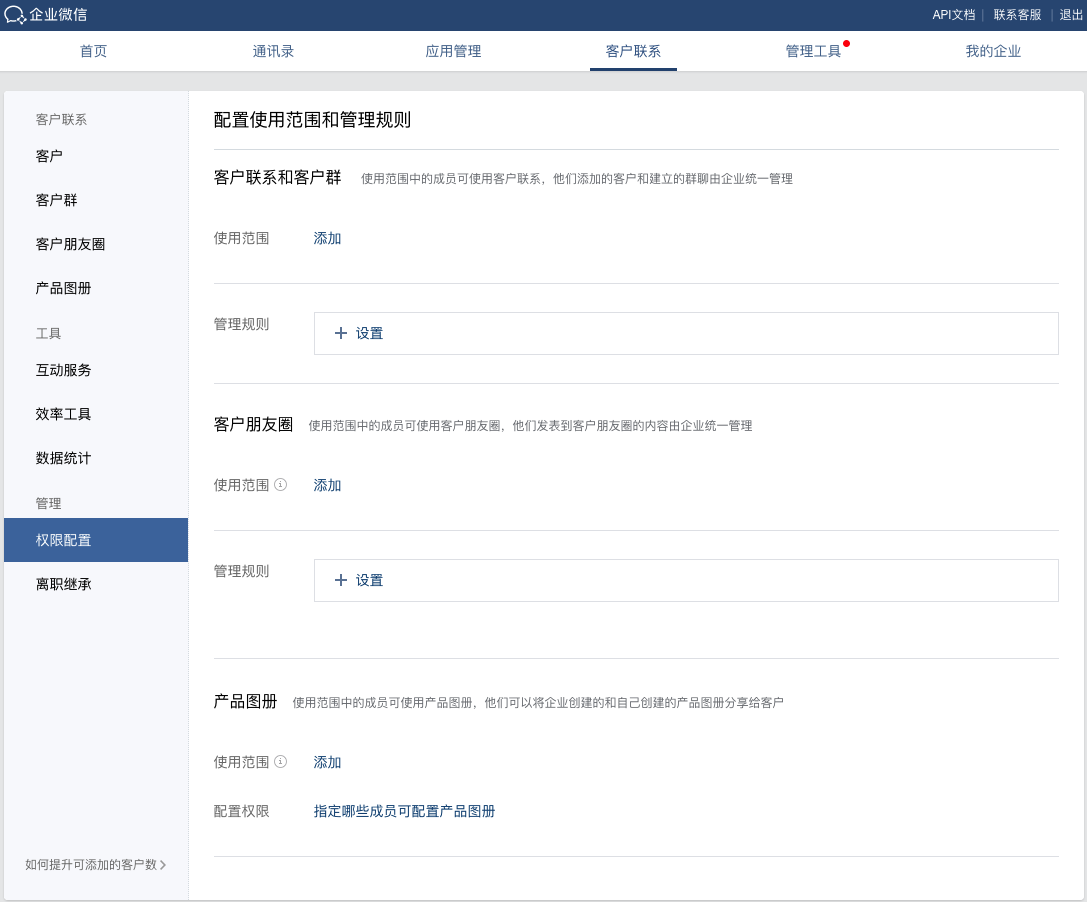The image size is (1087, 902).
Task: Click 退出 to log out
Action: pyautogui.click(x=1071, y=15)
